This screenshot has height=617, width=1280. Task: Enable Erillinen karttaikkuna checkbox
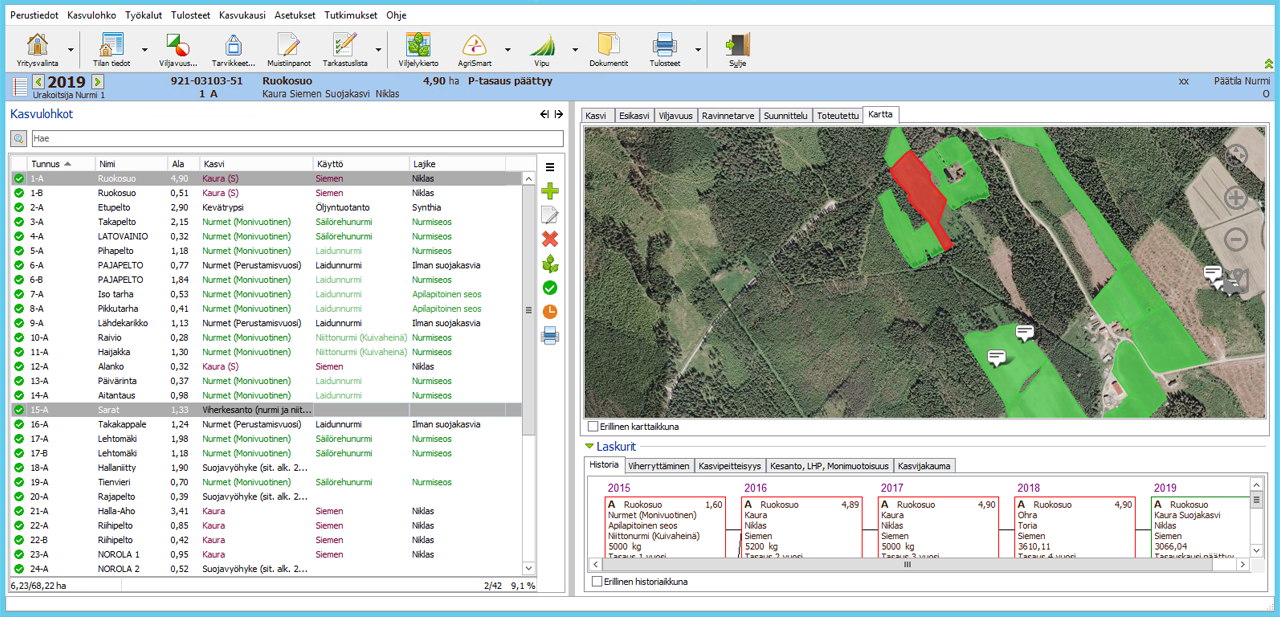594,427
